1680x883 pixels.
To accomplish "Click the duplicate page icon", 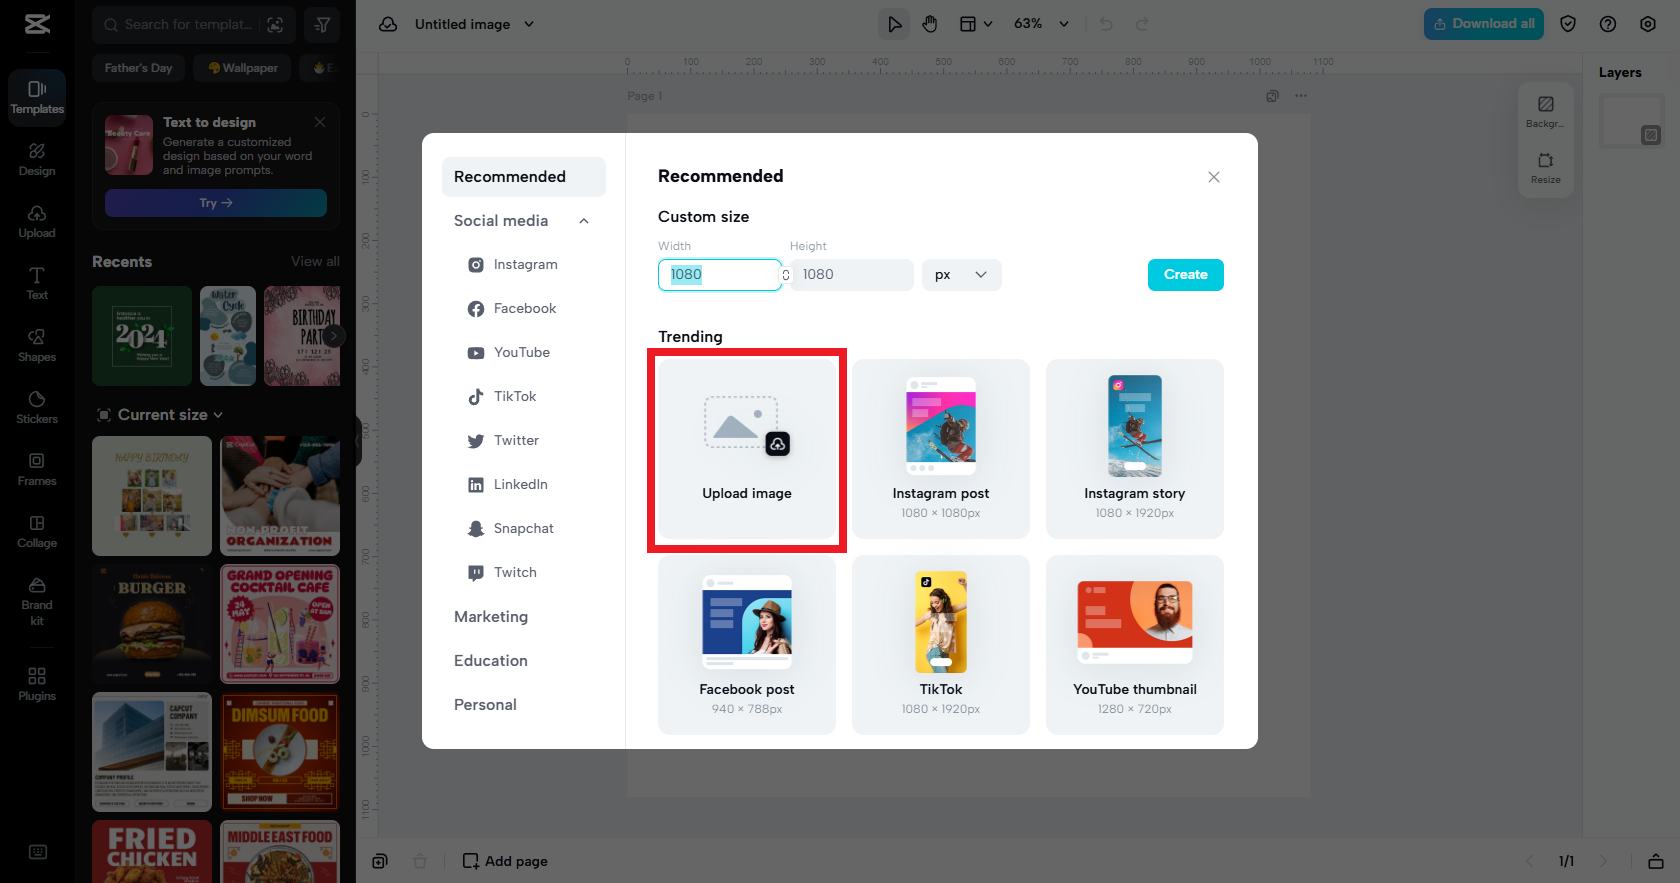I will pyautogui.click(x=1272, y=96).
